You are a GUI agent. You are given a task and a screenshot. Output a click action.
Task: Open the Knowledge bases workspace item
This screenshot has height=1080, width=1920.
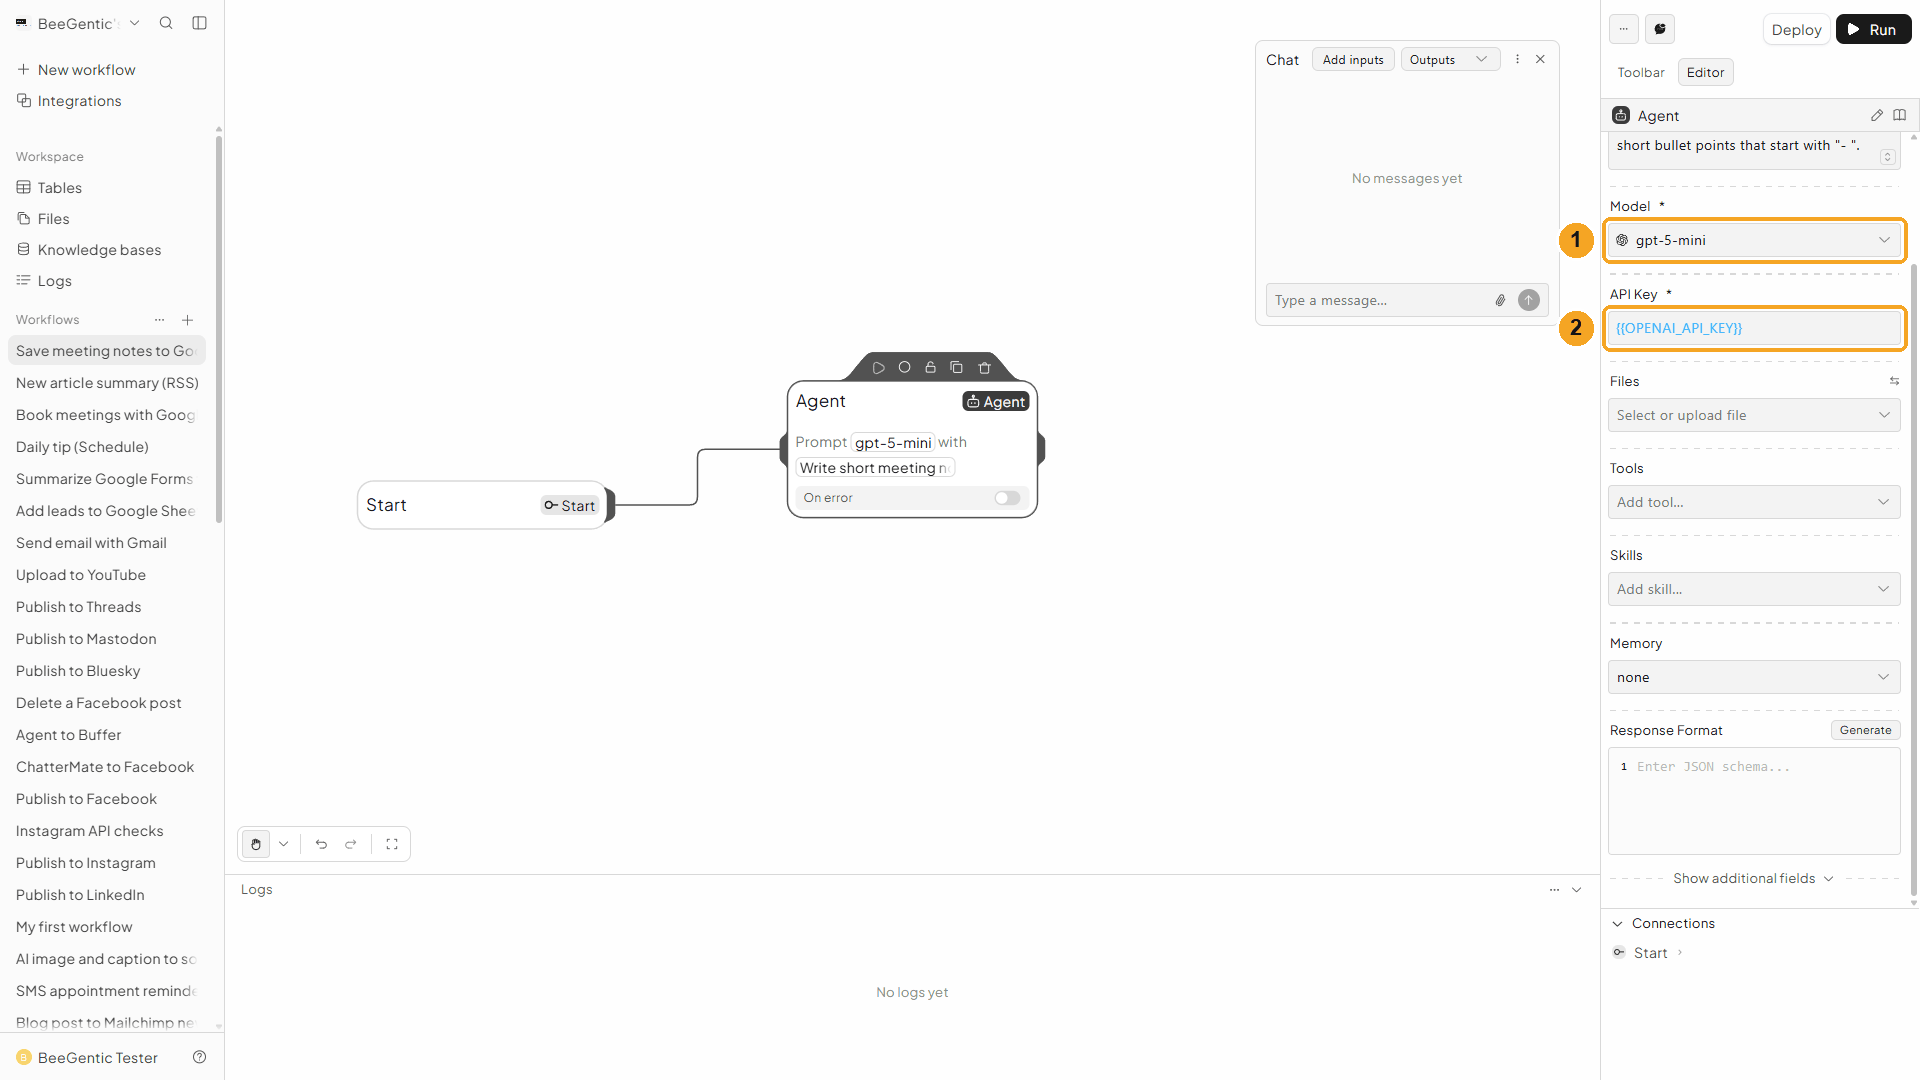[x=99, y=250]
